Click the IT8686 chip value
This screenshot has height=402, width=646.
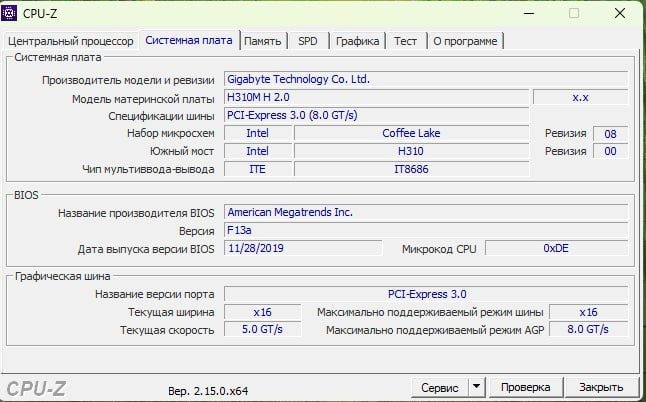tap(412, 169)
